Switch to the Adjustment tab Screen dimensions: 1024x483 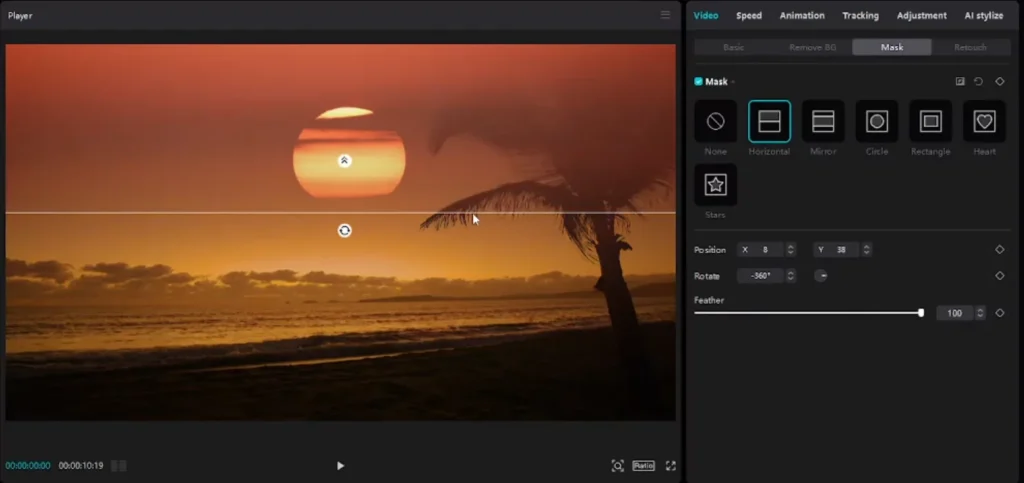921,16
